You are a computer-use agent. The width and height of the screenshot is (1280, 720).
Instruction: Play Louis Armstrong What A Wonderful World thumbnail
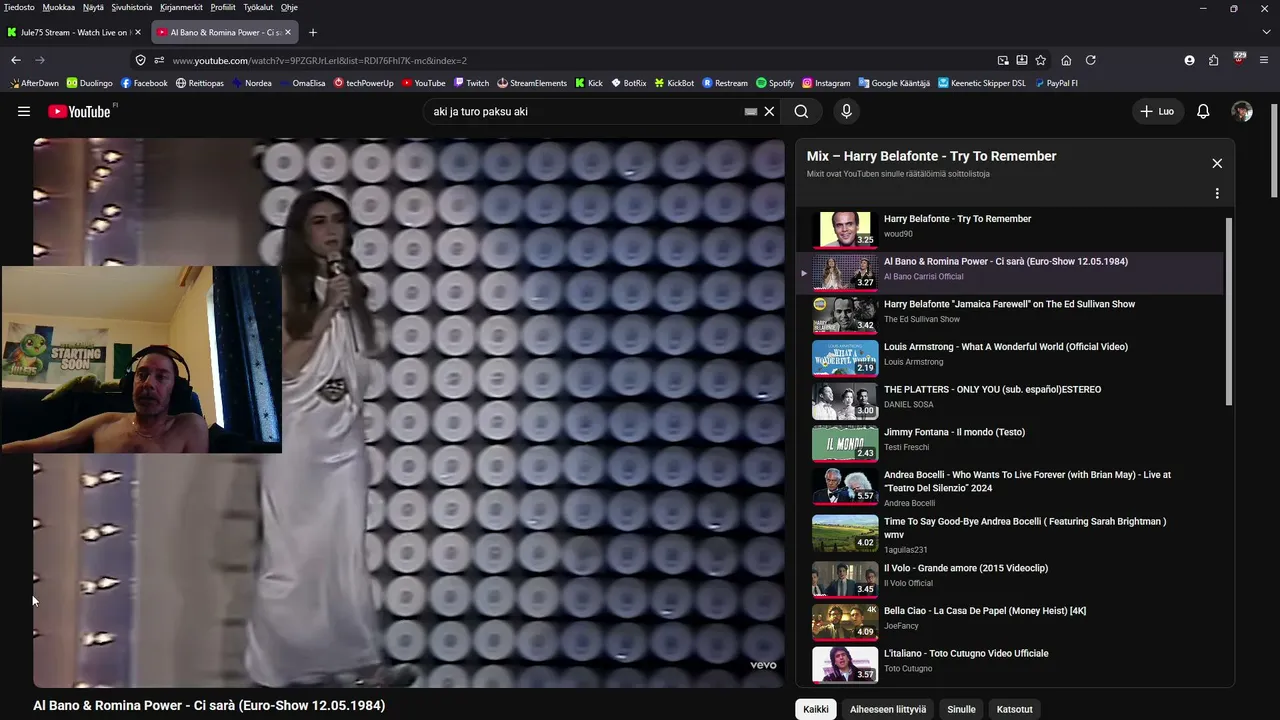pyautogui.click(x=845, y=357)
